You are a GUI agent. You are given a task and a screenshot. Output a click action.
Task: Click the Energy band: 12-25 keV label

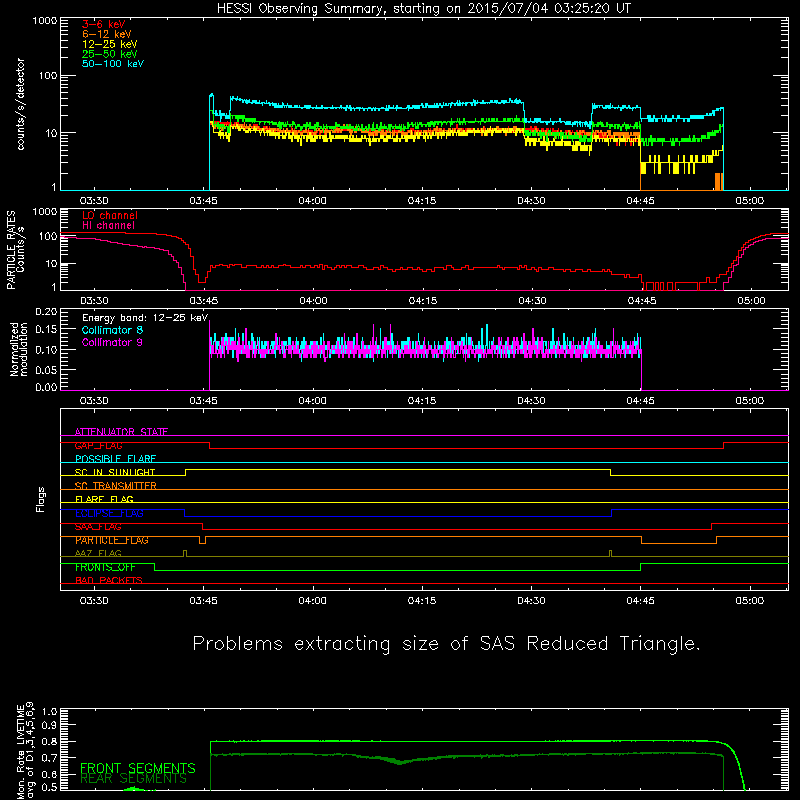coord(145,318)
